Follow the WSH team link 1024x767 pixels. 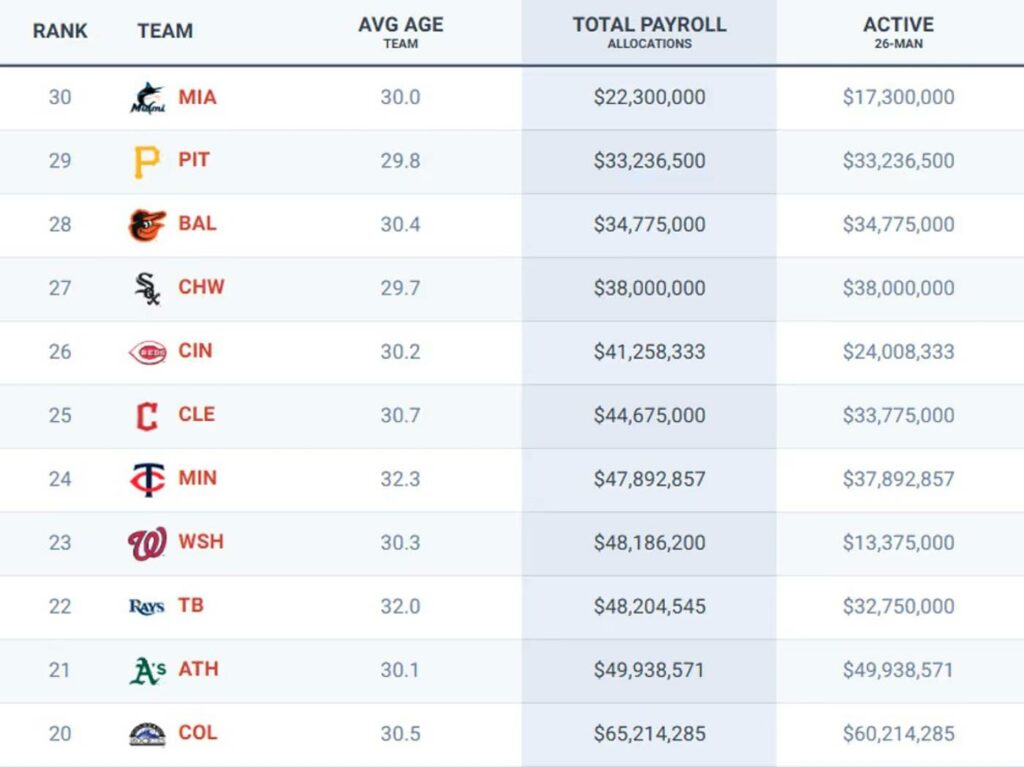(x=201, y=542)
